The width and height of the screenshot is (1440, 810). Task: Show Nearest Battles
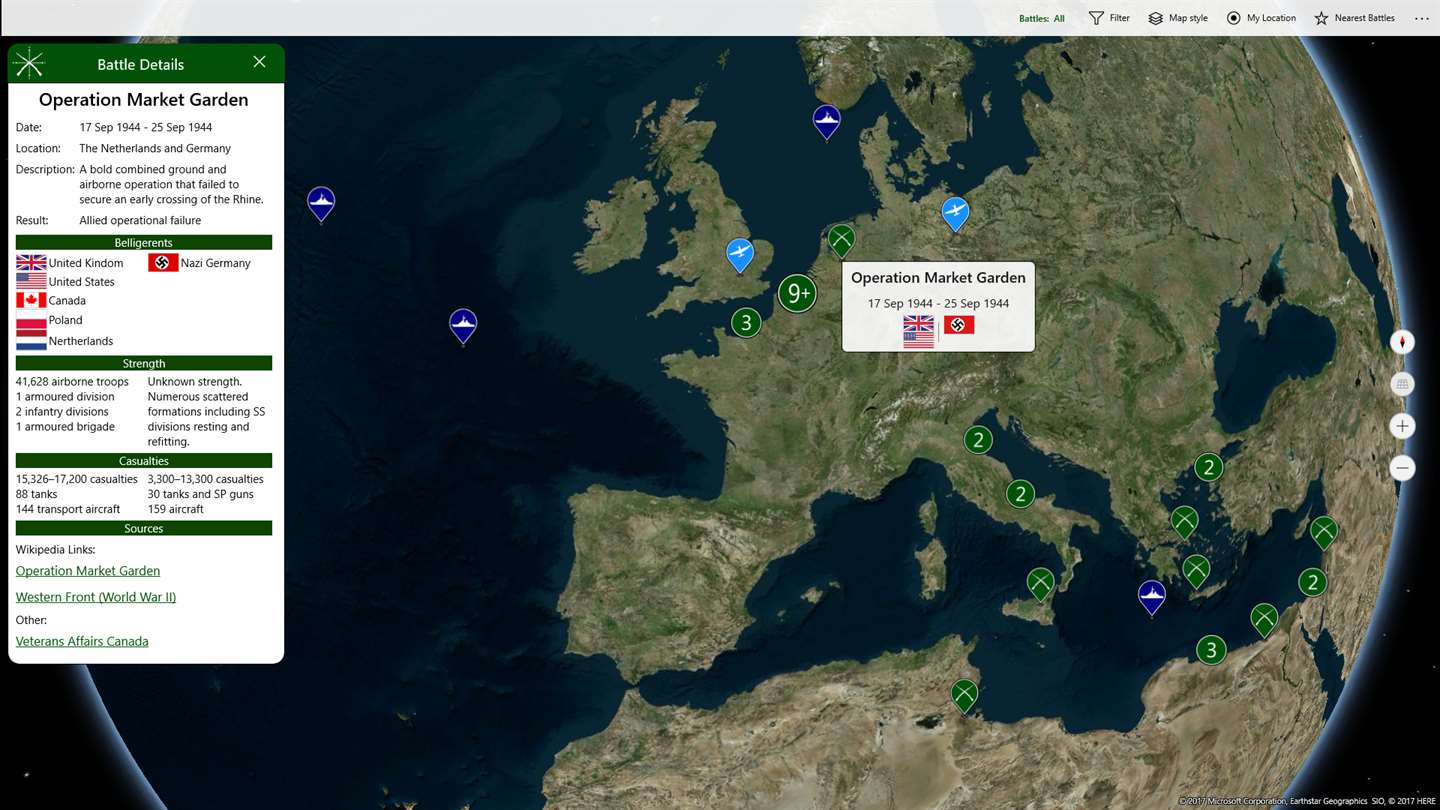click(x=1354, y=18)
